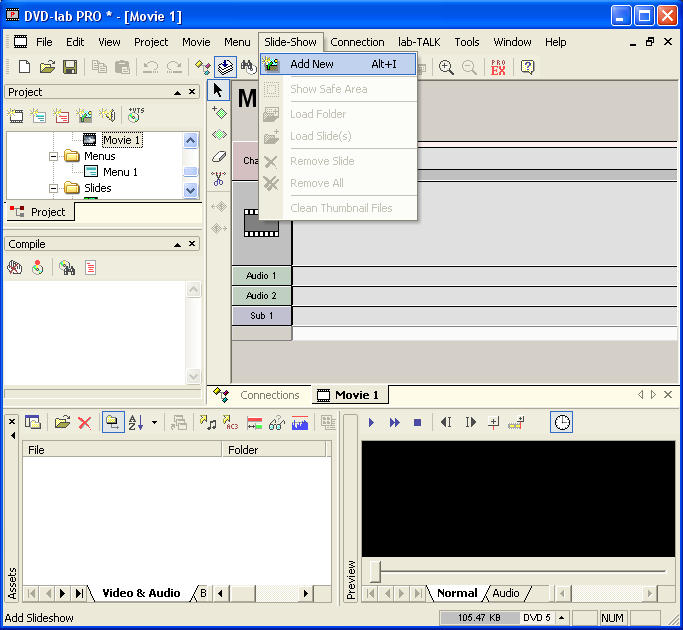Image resolution: width=683 pixels, height=630 pixels.
Task: Select the Video & Audio assets tab
Action: 141,593
